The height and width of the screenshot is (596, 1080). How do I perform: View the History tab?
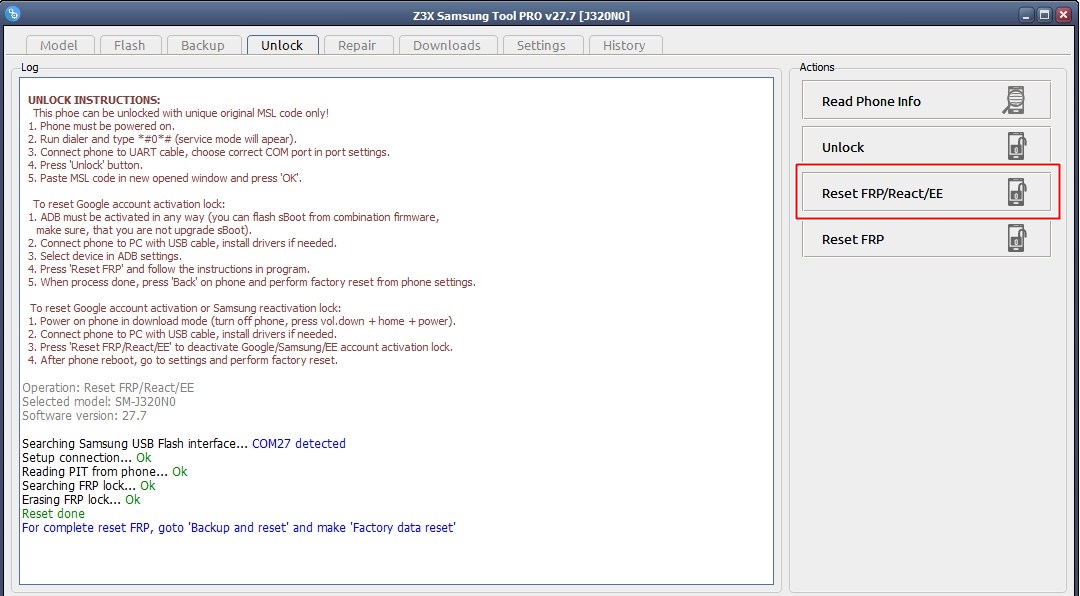pyautogui.click(x=624, y=45)
